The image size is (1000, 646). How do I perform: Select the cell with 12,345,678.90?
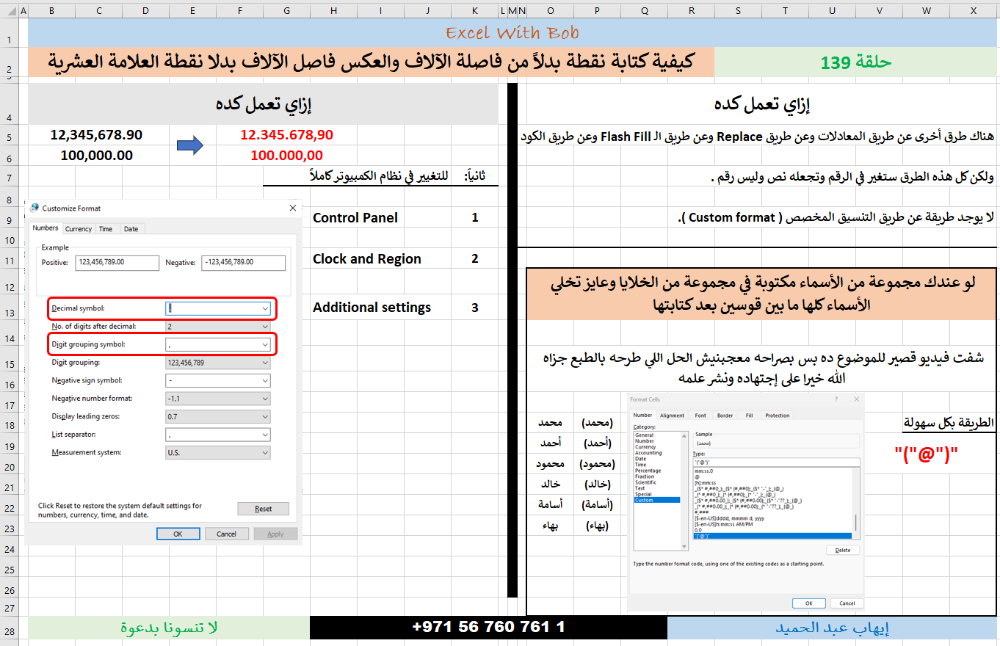[x=96, y=135]
